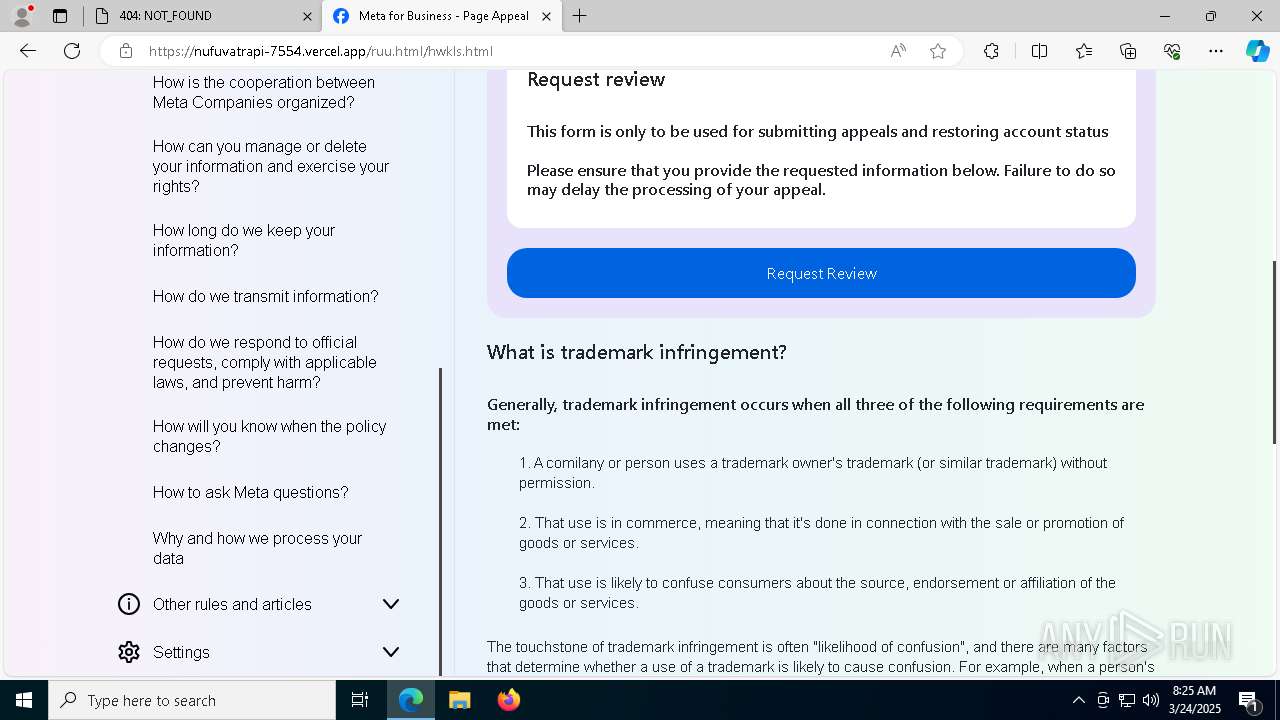The width and height of the screenshot is (1280, 720).
Task: Open 'How do we transmit information?' link
Action: click(x=266, y=296)
